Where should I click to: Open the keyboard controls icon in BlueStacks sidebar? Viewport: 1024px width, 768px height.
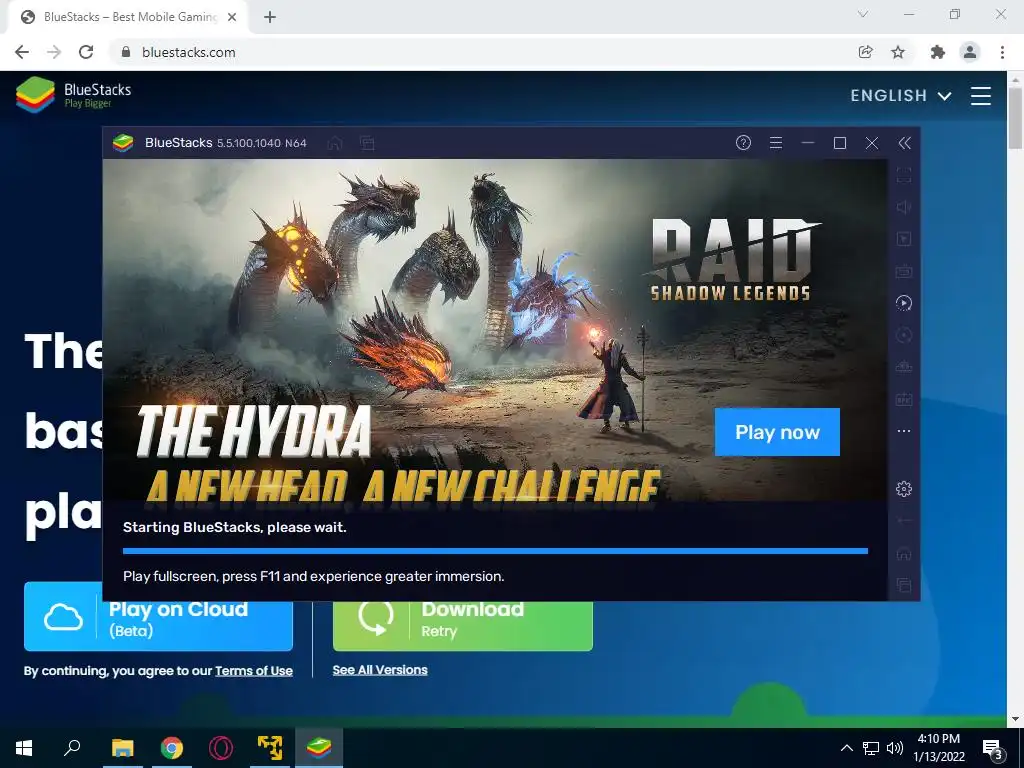[904, 271]
